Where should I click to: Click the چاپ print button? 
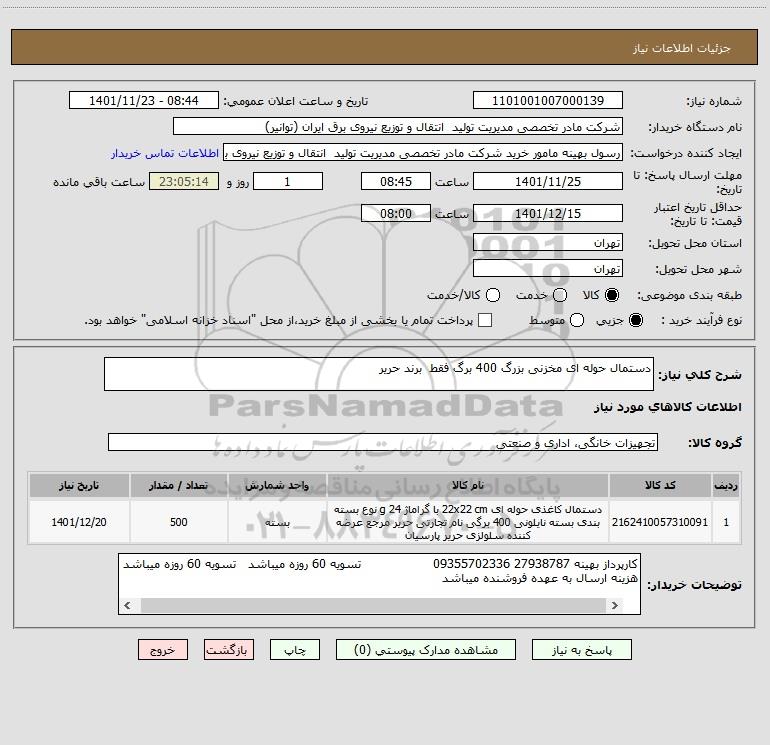[295, 650]
